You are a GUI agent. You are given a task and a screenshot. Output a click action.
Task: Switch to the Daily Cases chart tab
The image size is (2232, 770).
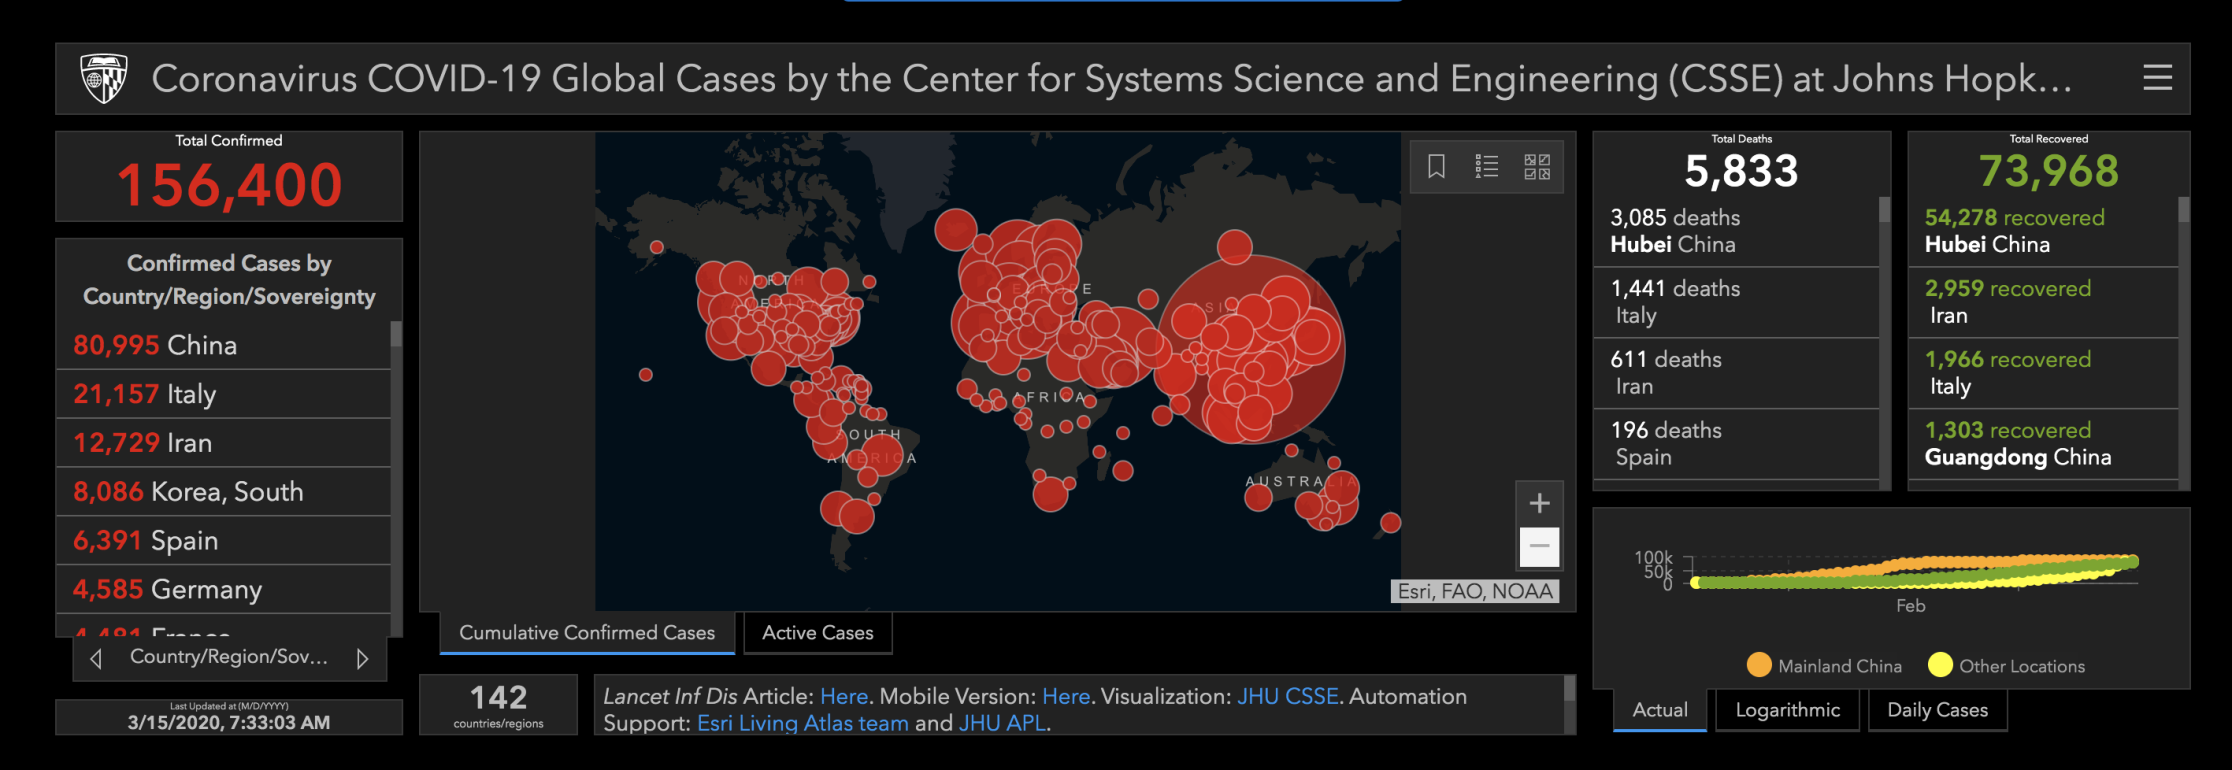click(x=1938, y=710)
